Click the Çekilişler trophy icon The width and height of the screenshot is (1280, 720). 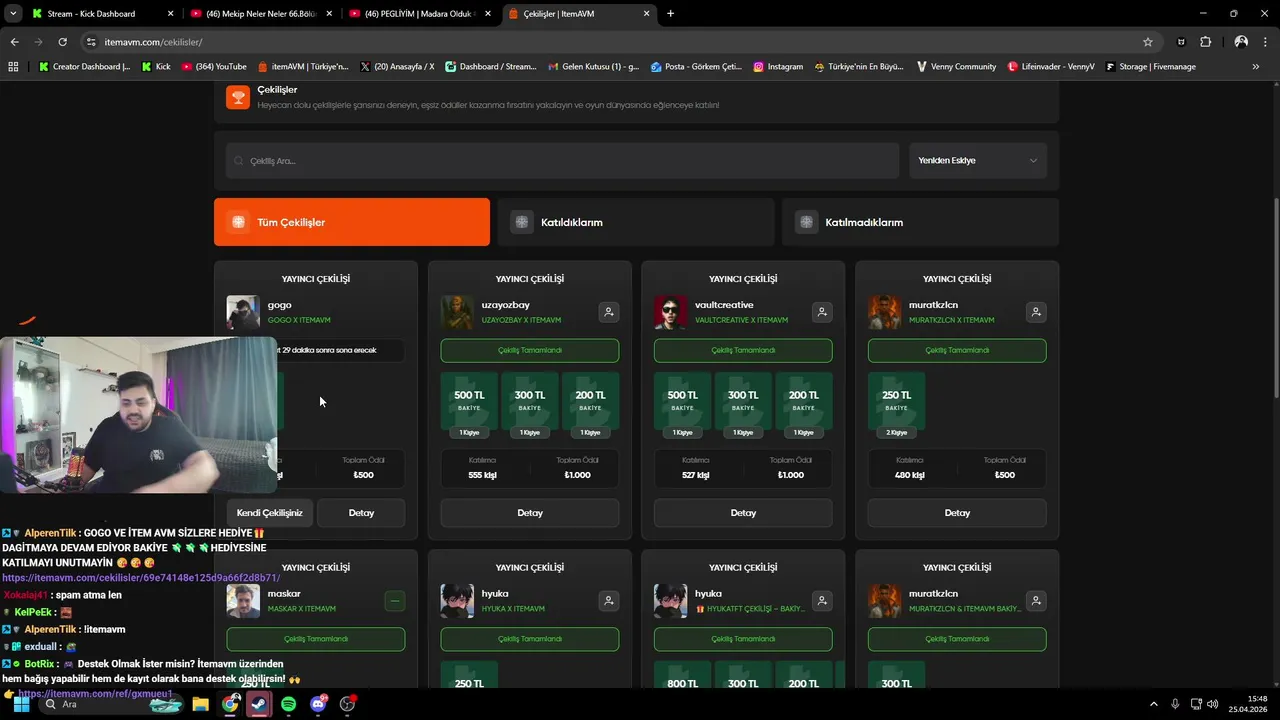pos(238,97)
